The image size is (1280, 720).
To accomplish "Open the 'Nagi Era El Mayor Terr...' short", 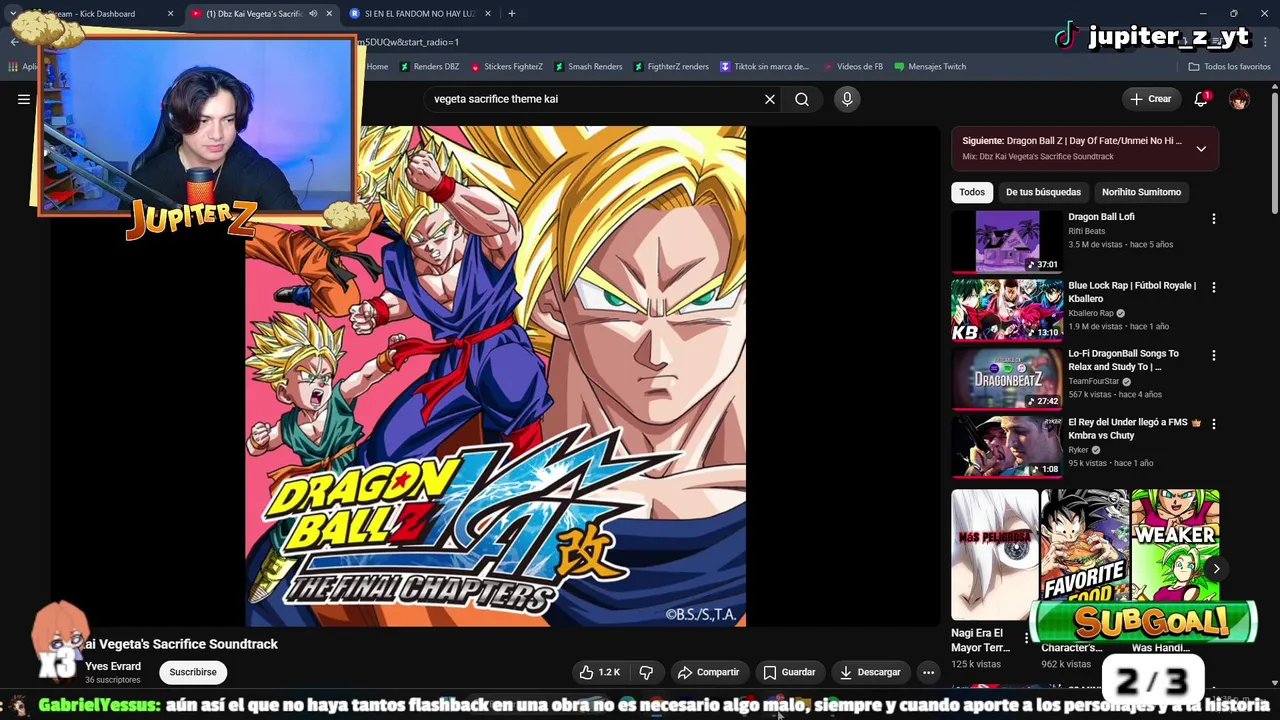I will click(x=994, y=554).
